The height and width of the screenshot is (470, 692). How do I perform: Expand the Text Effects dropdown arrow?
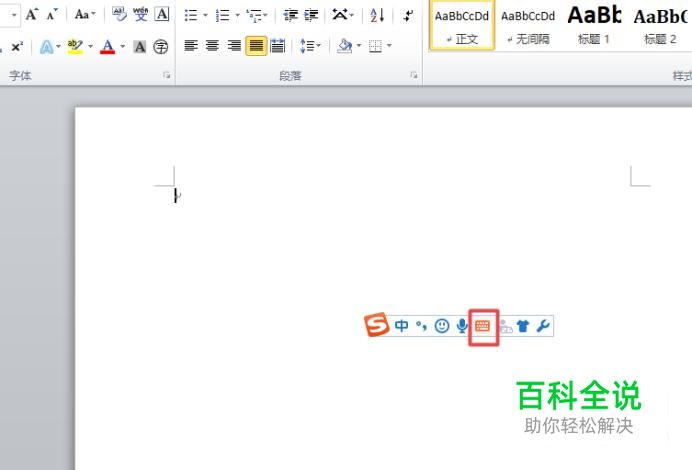coord(58,46)
